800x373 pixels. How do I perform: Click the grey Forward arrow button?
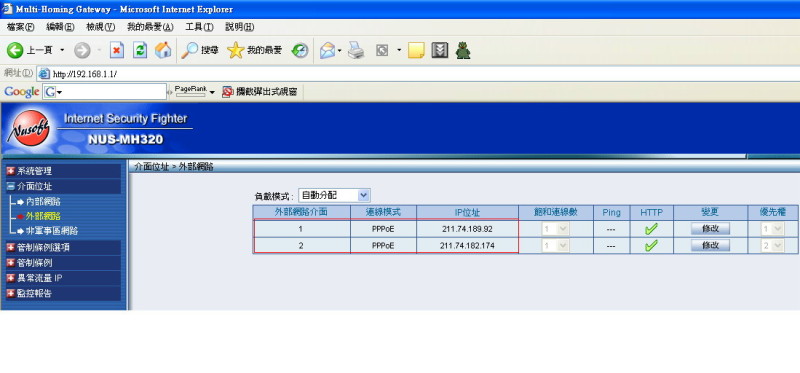pos(82,50)
